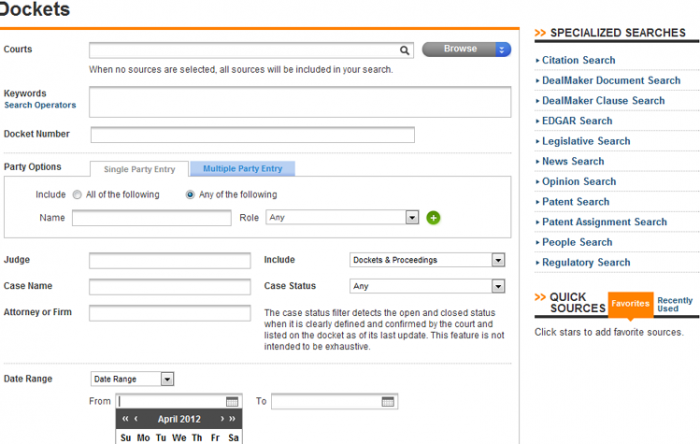
Task: Go to previous month in calendar
Action: pos(136,419)
